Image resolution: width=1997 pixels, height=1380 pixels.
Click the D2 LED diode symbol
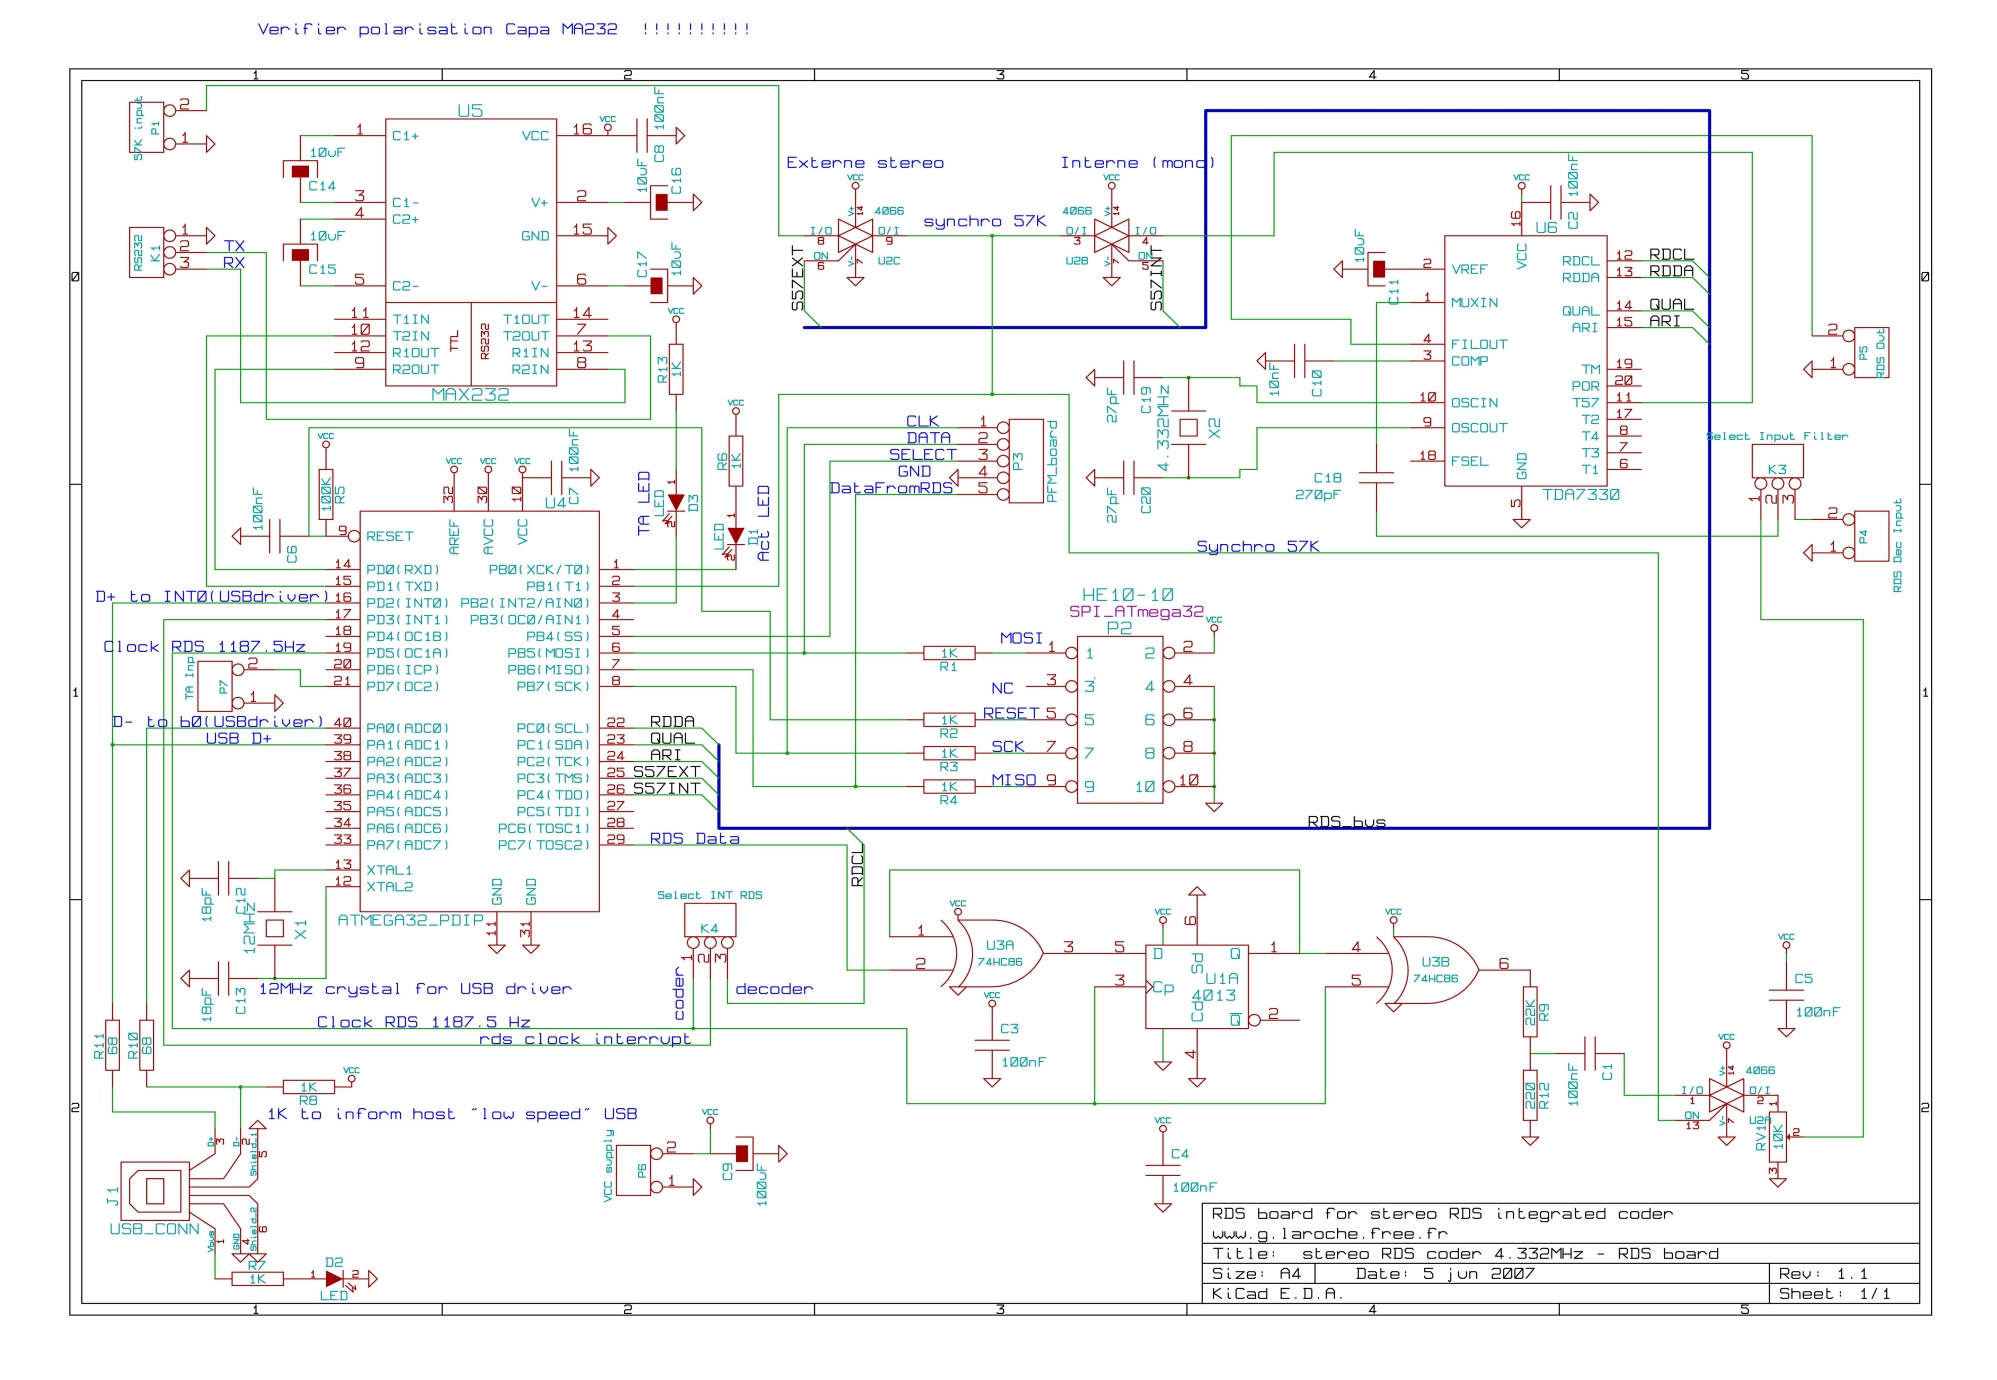334,1278
